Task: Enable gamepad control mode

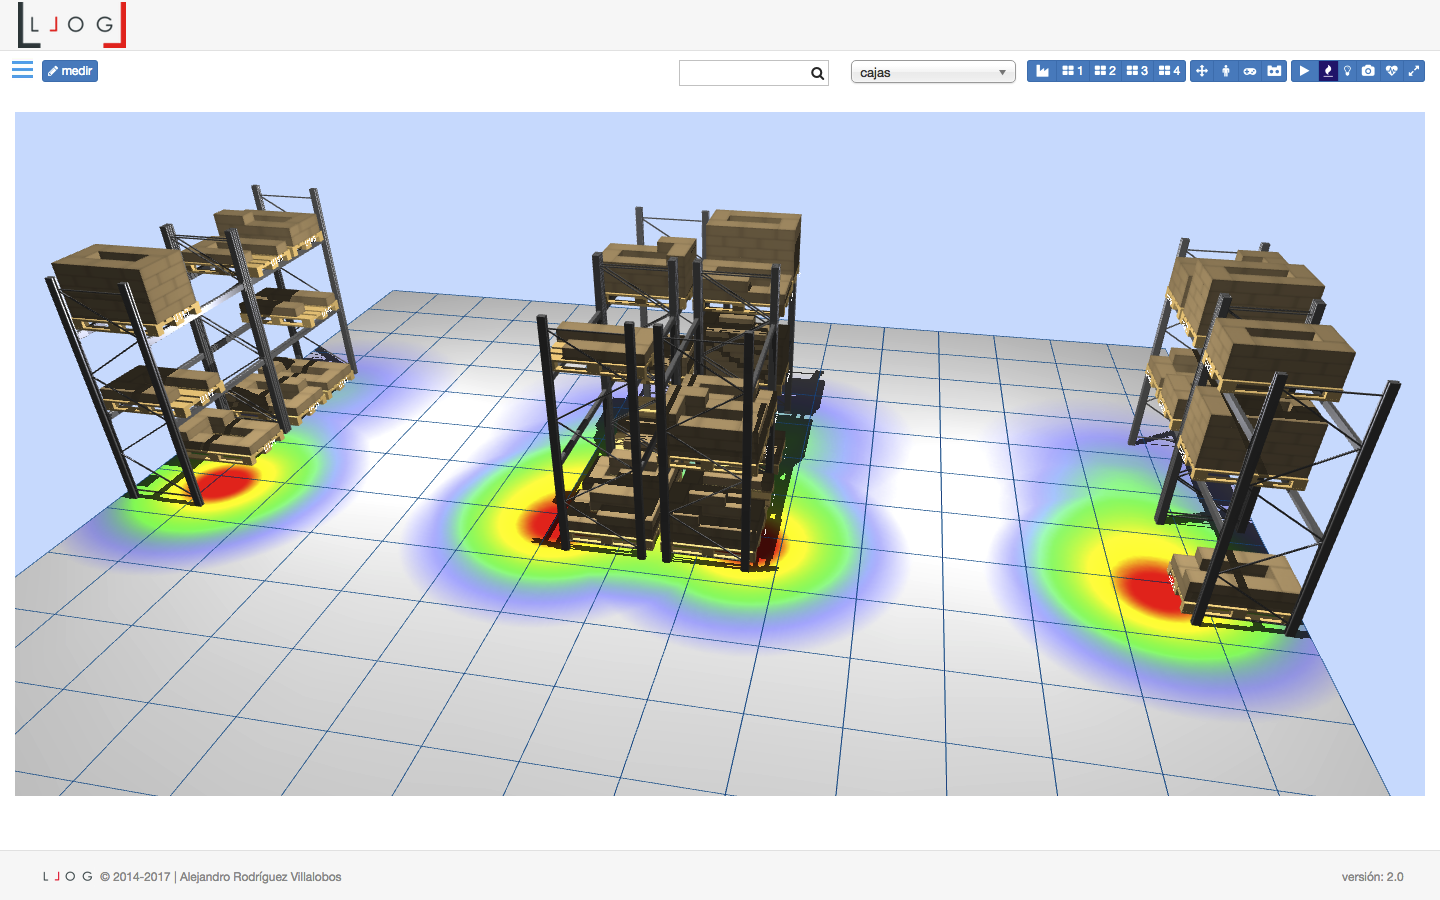Action: coord(1250,71)
